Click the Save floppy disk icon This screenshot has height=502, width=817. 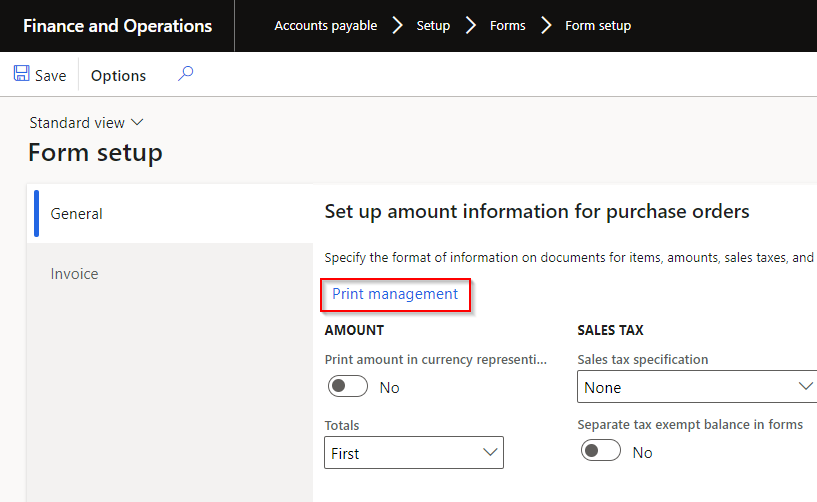pyautogui.click(x=21, y=74)
